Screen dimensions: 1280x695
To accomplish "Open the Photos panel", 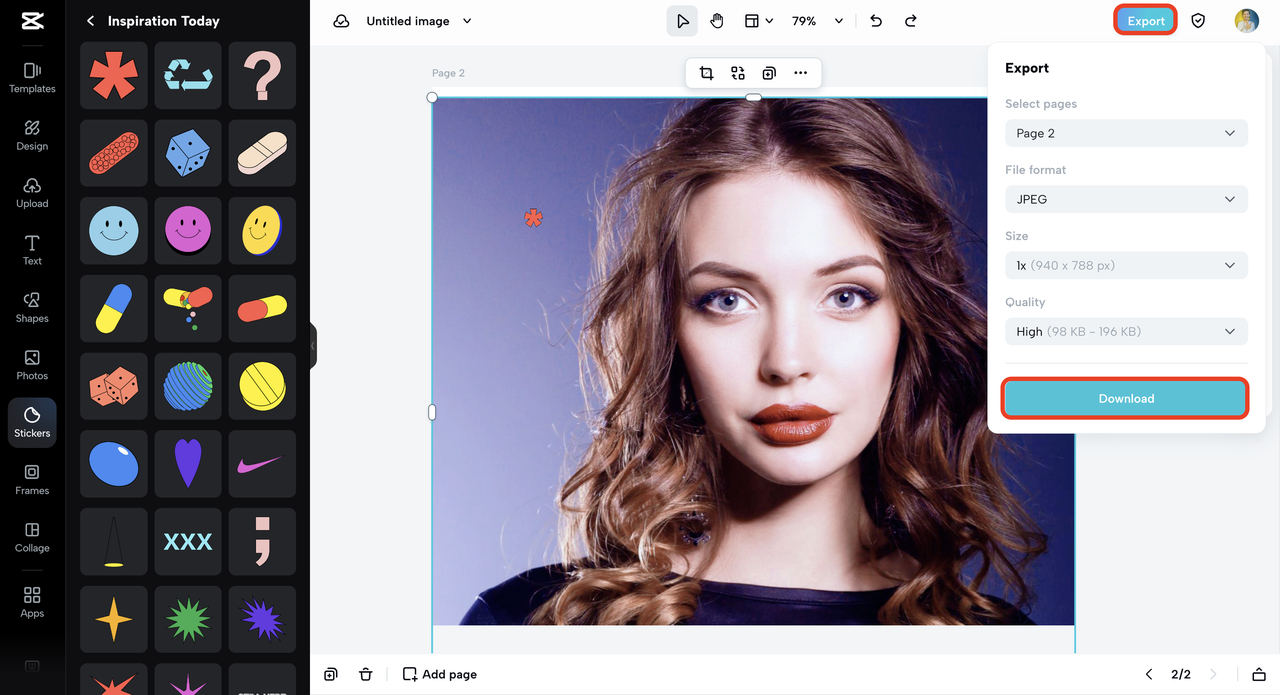I will [32, 365].
